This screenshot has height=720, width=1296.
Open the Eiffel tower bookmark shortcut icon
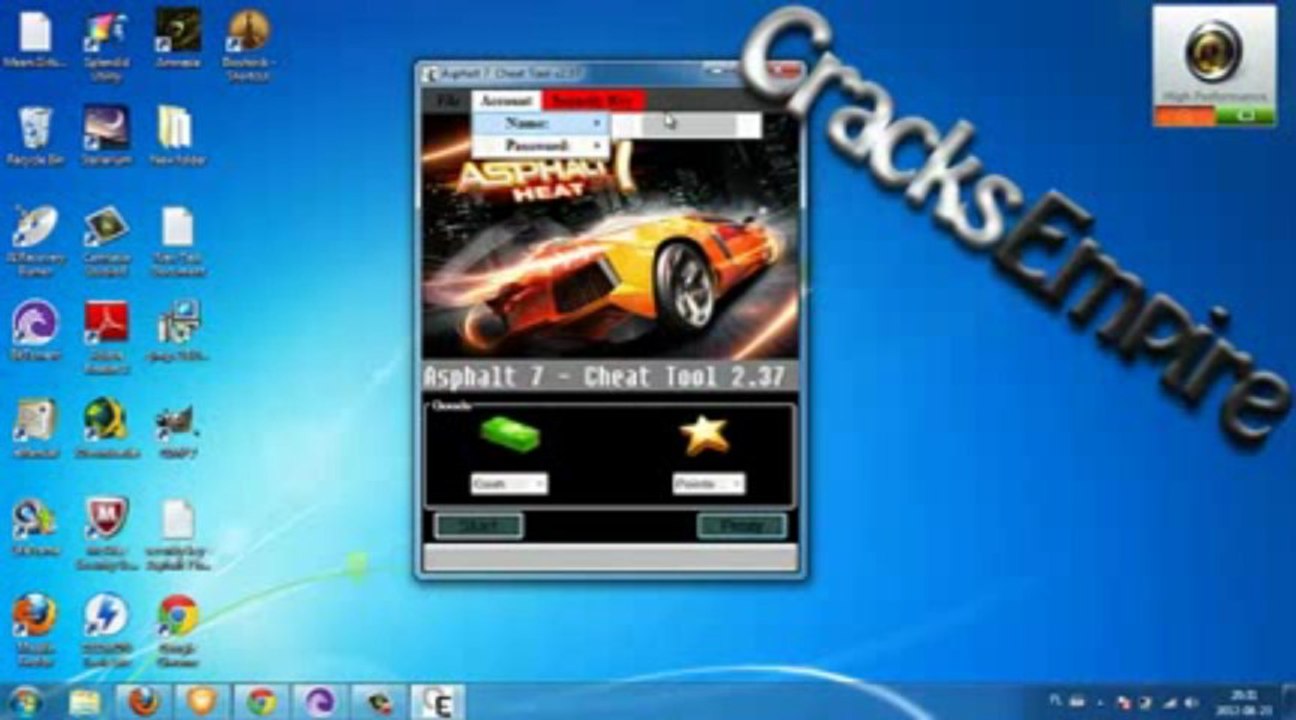tap(248, 45)
